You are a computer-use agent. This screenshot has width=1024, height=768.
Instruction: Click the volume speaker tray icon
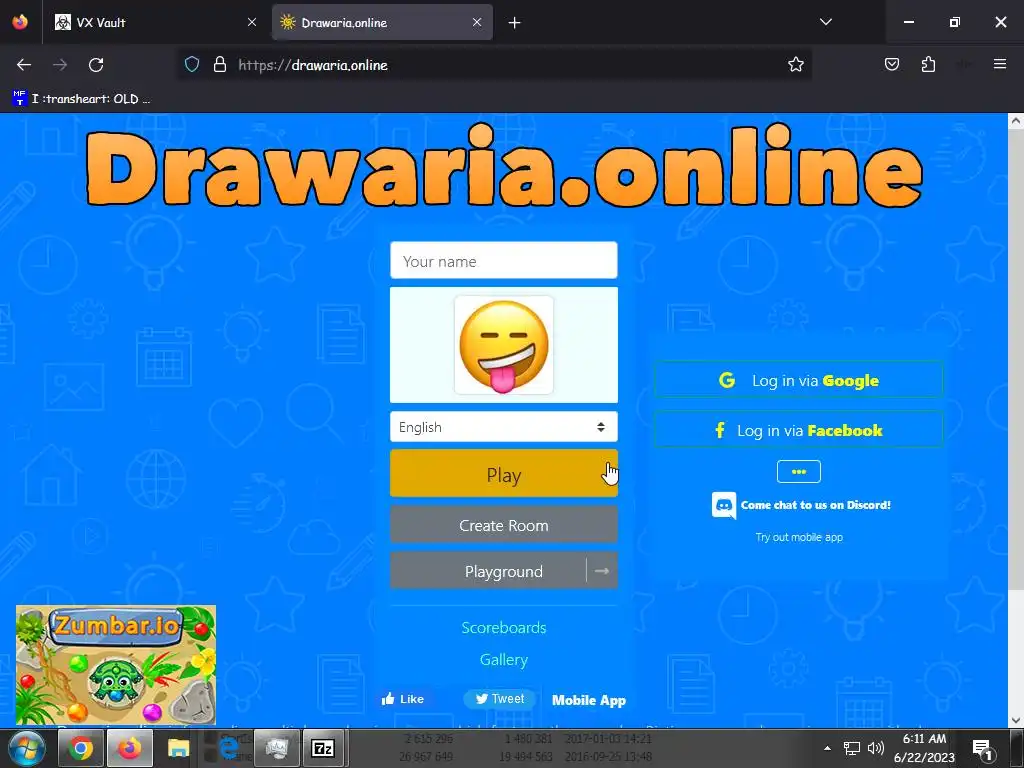(x=876, y=748)
